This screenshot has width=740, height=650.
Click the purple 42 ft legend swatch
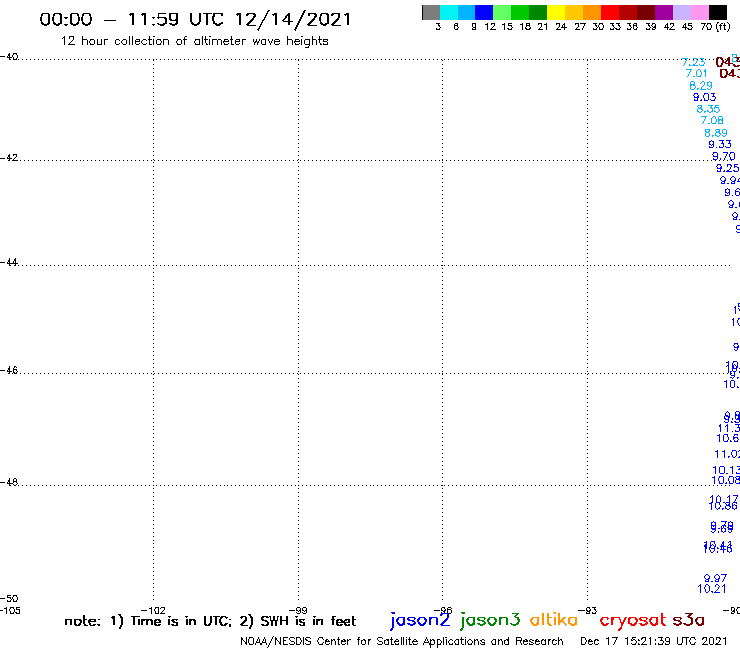tap(664, 12)
